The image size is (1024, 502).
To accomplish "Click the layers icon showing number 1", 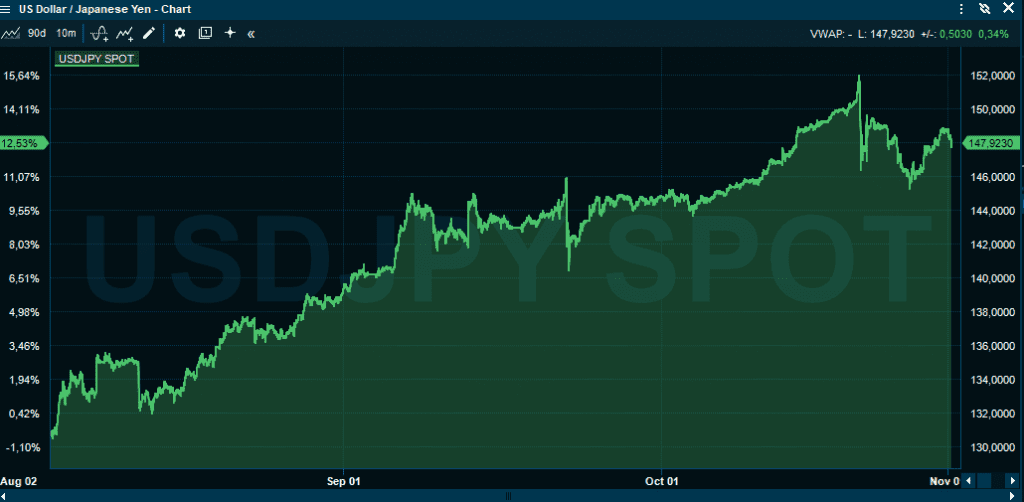I will click(205, 33).
